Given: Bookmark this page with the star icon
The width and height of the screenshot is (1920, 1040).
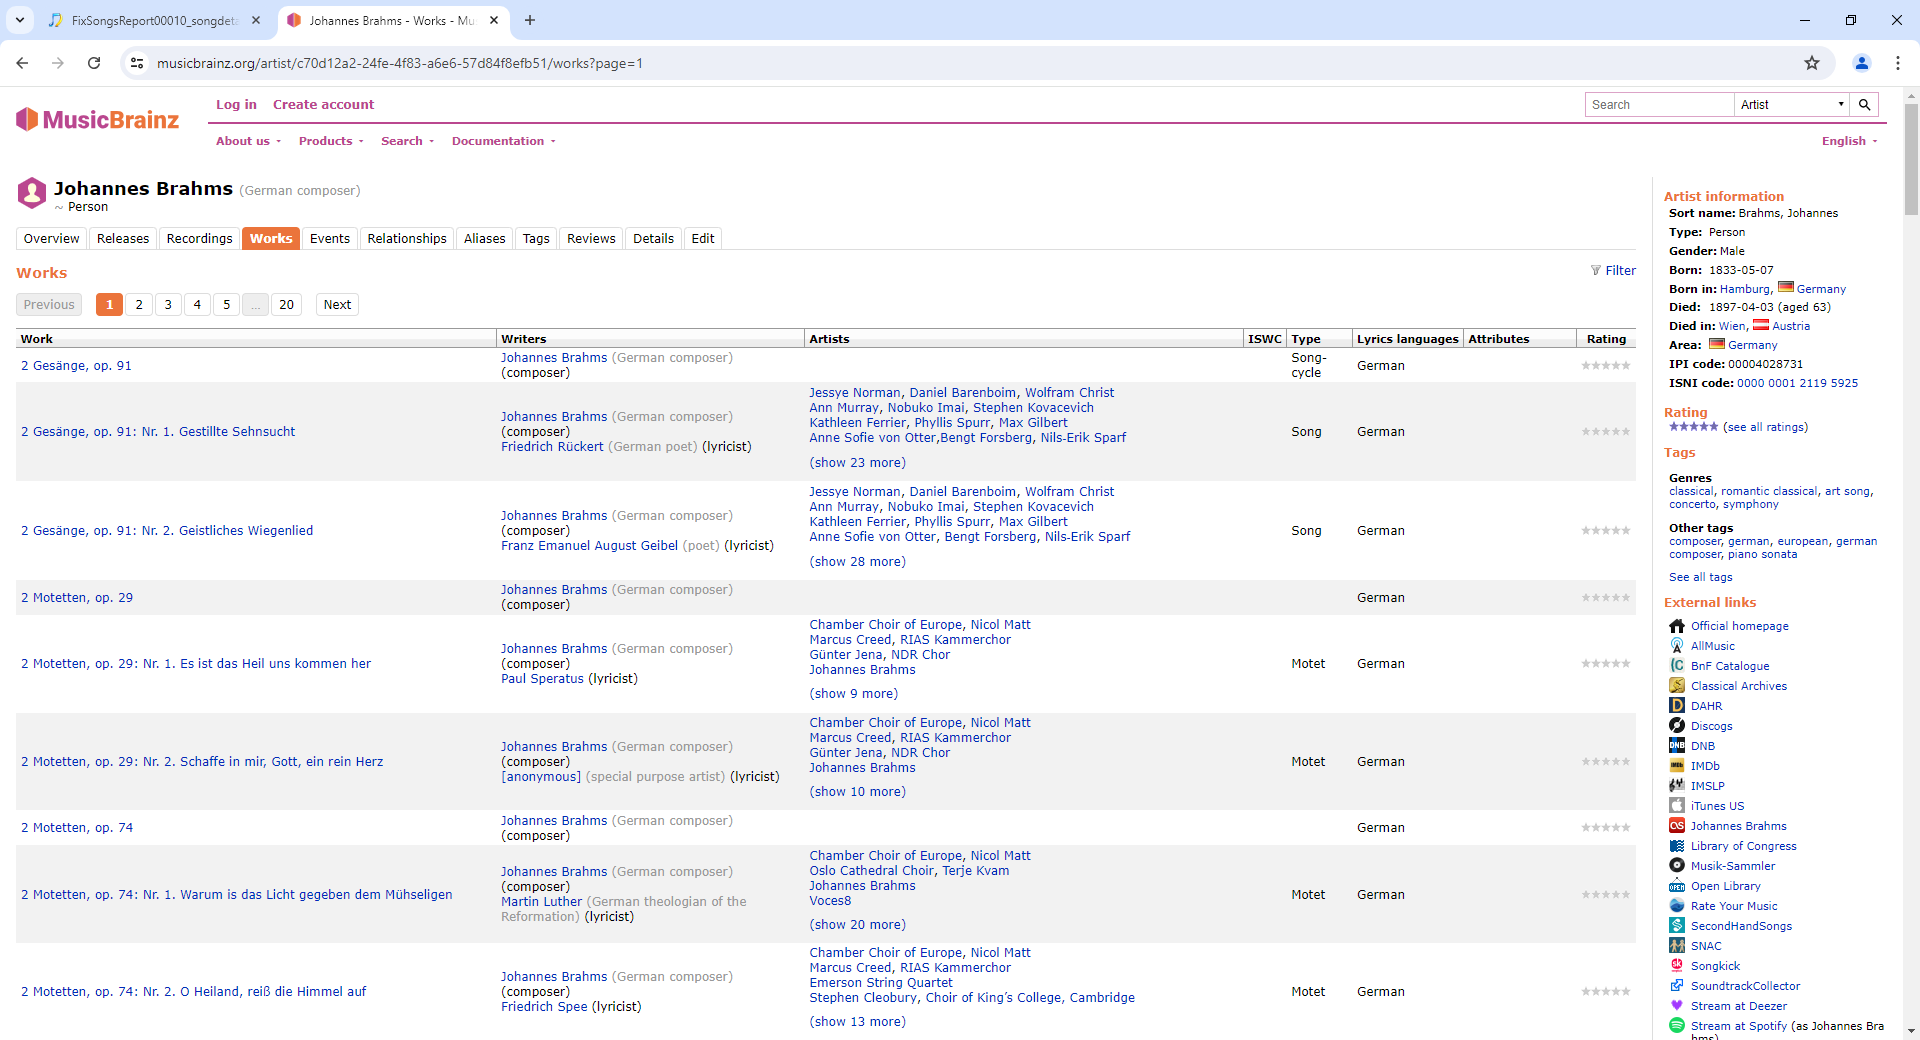Looking at the screenshot, I should [x=1812, y=63].
